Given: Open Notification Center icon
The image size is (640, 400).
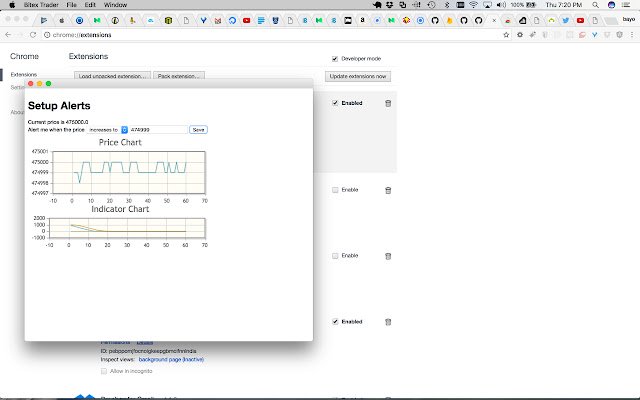Looking at the screenshot, I should click(626, 5).
